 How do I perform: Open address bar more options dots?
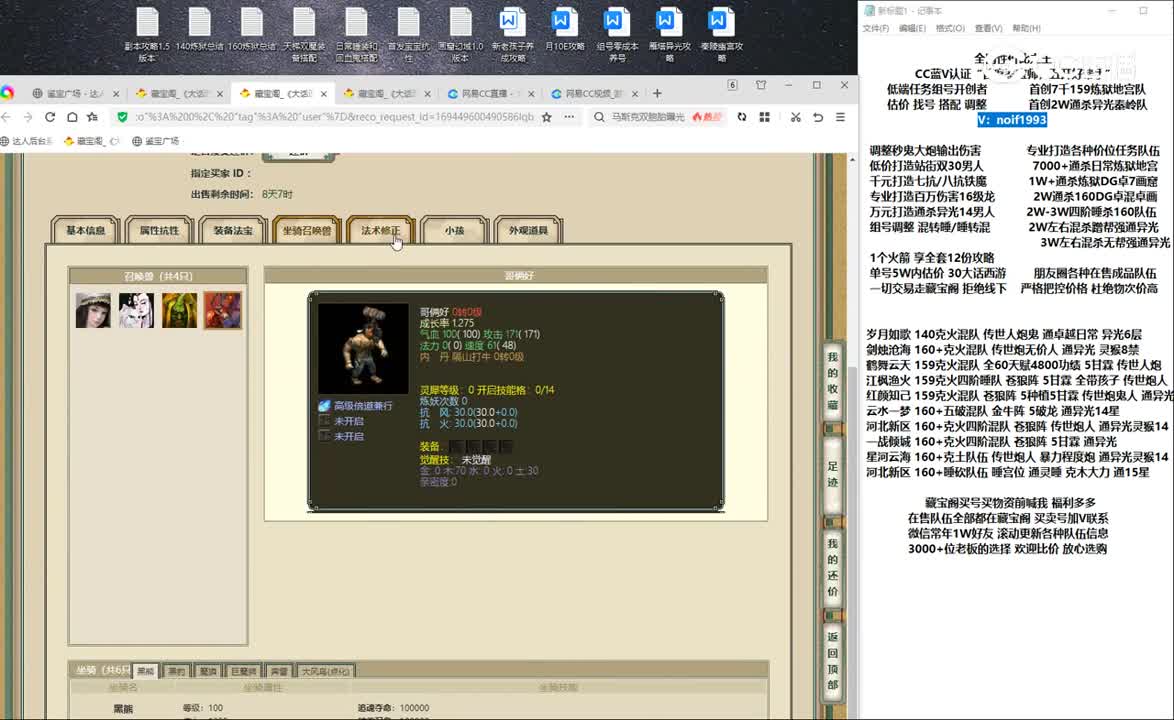(x=569, y=117)
